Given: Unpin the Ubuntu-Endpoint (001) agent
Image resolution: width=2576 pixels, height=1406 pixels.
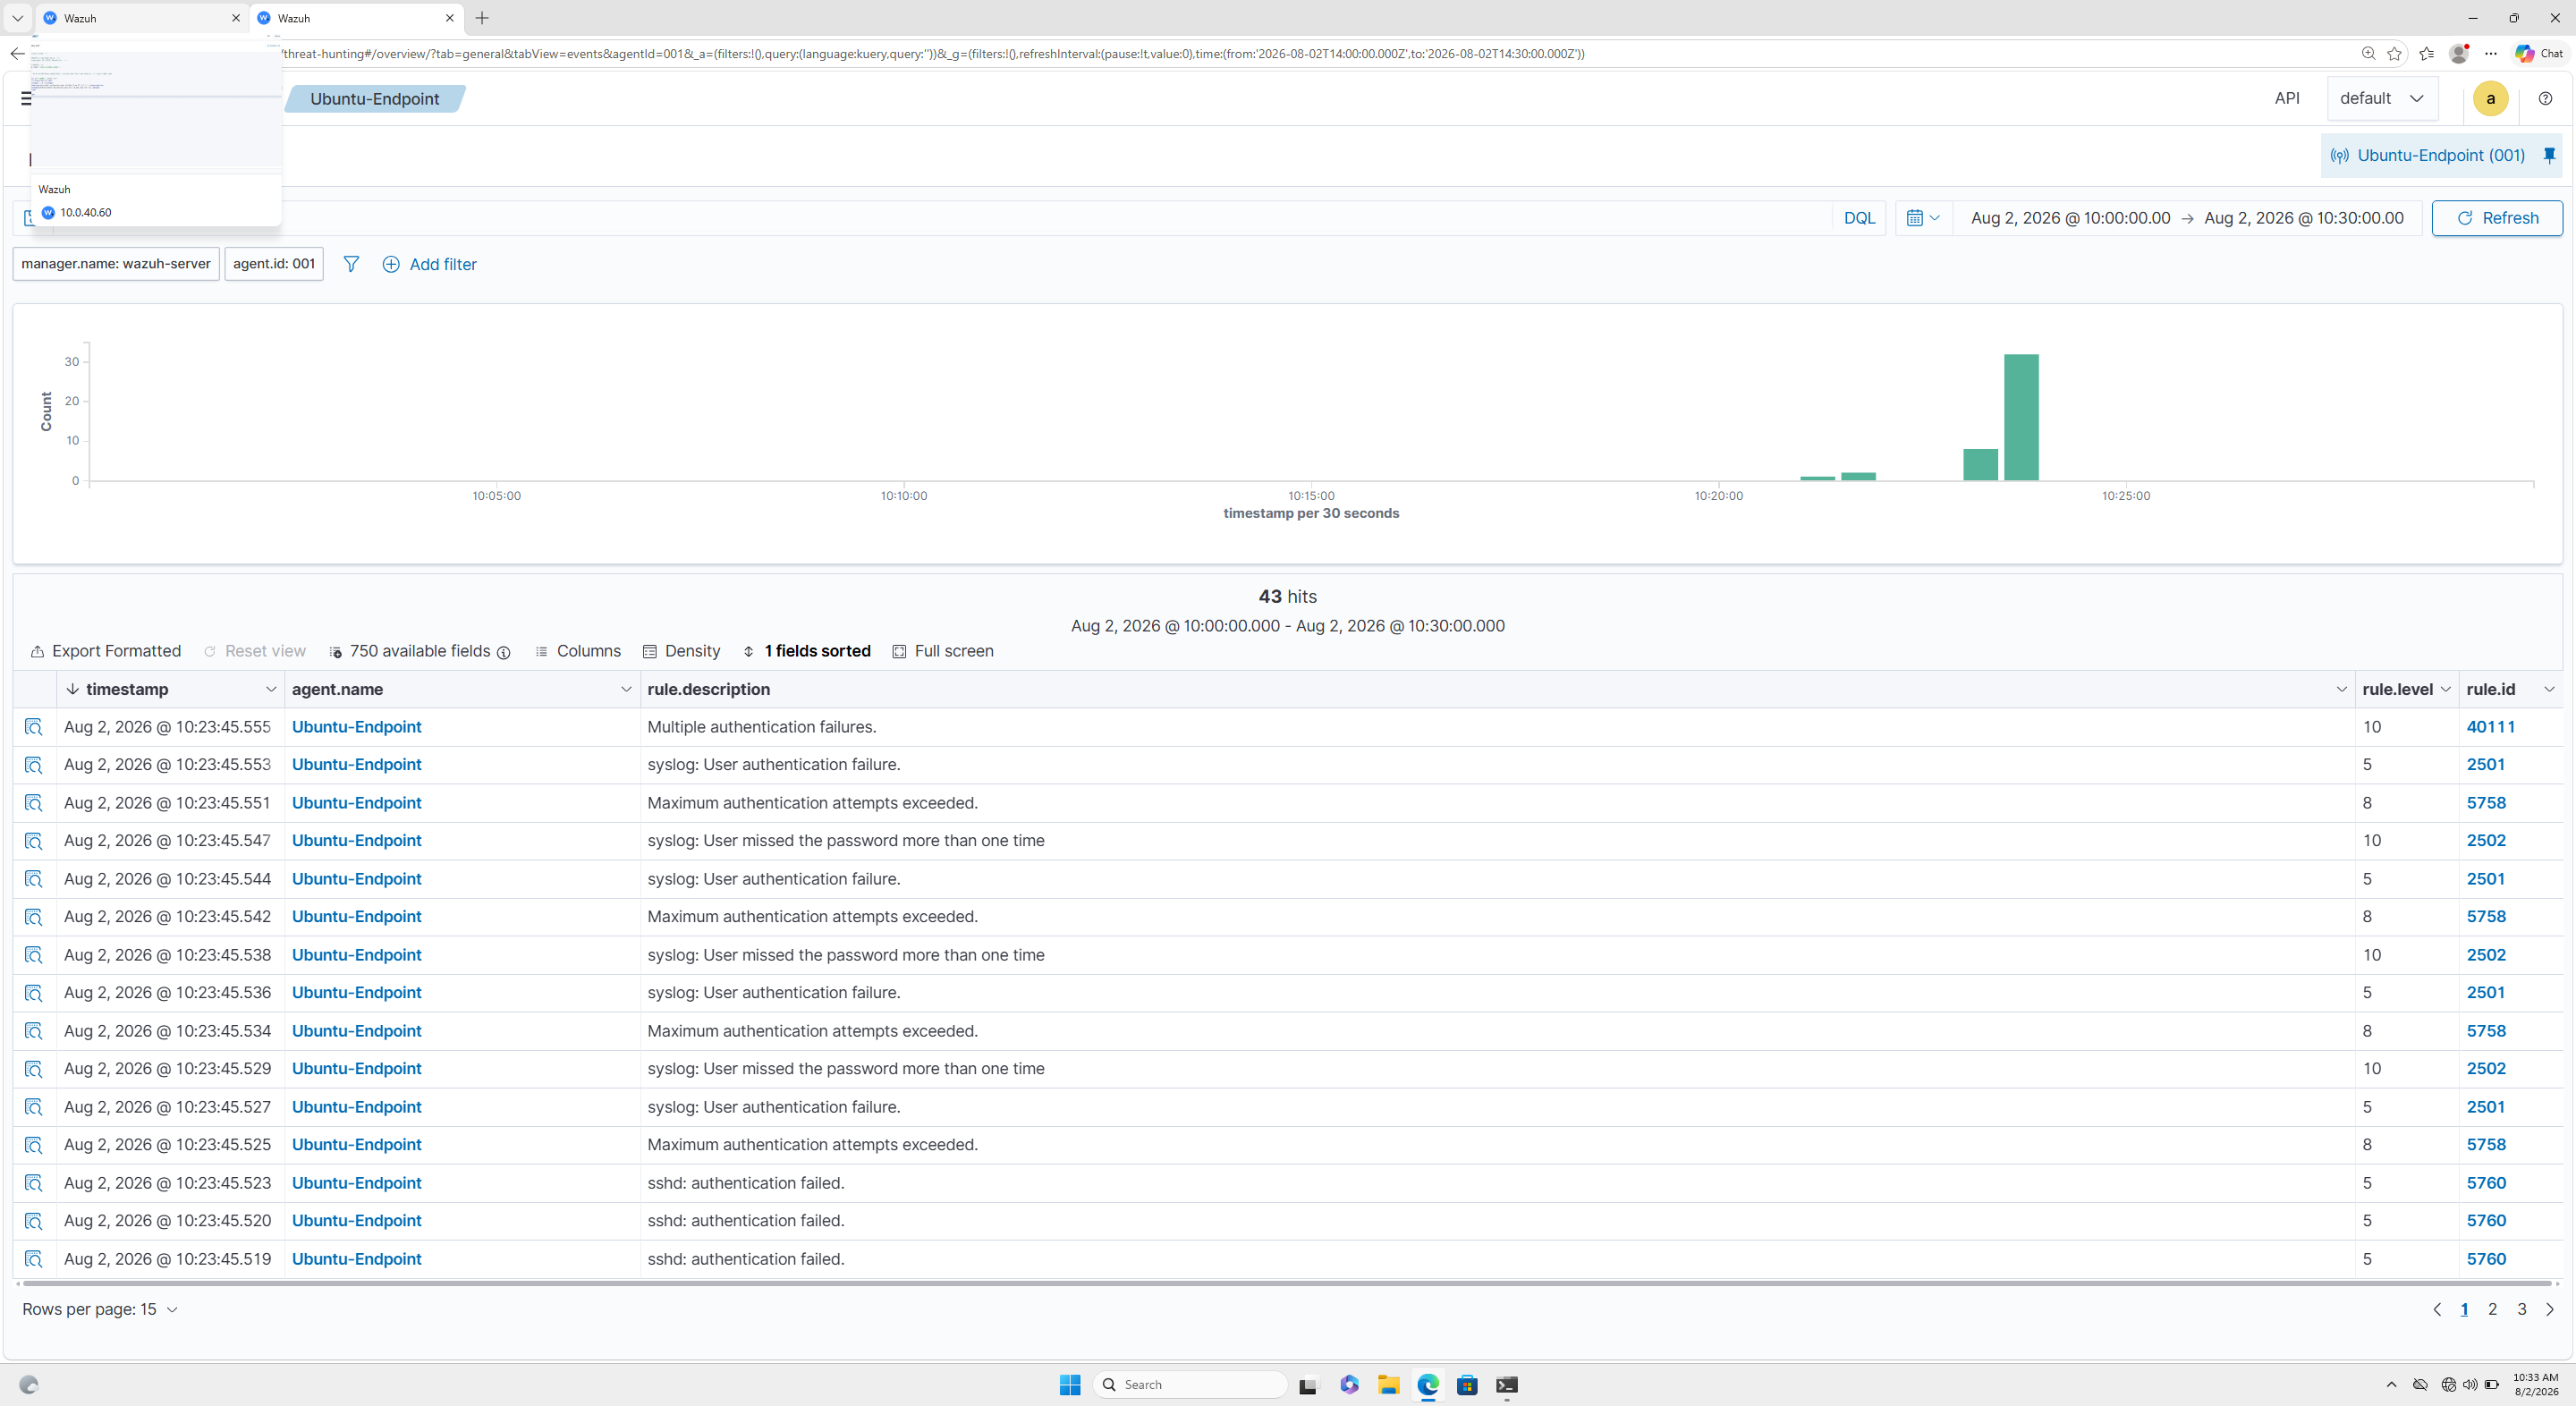Looking at the screenshot, I should (x=2549, y=155).
